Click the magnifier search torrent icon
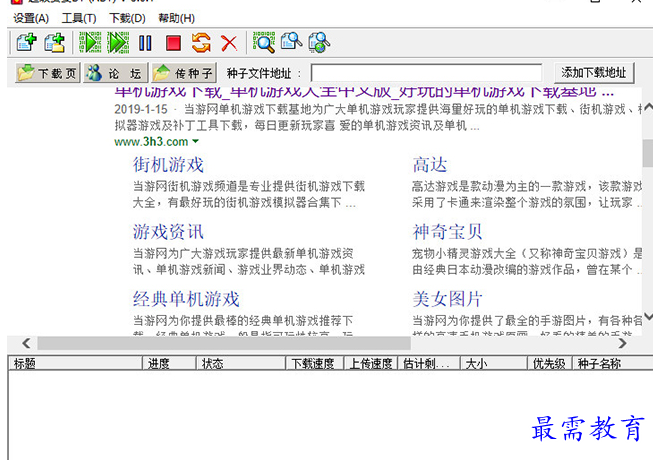Viewport: 653px width, 460px height. point(264,42)
